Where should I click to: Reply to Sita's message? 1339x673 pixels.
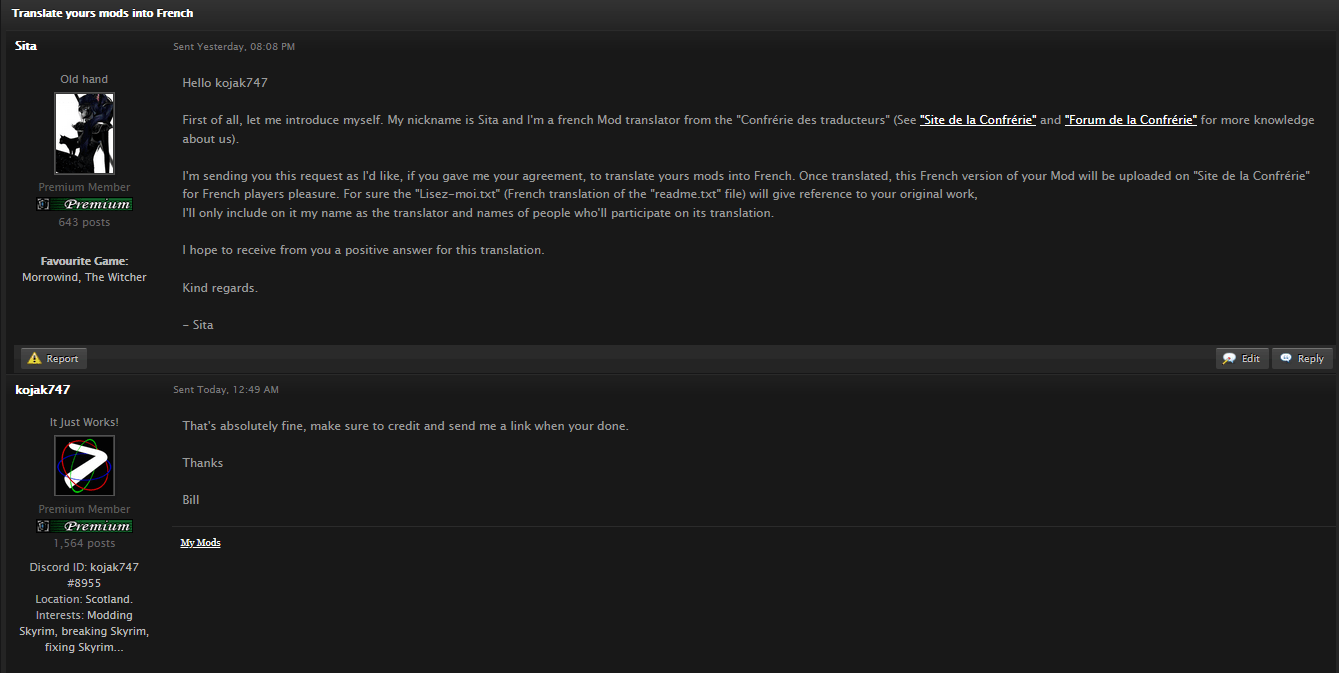tap(1302, 358)
